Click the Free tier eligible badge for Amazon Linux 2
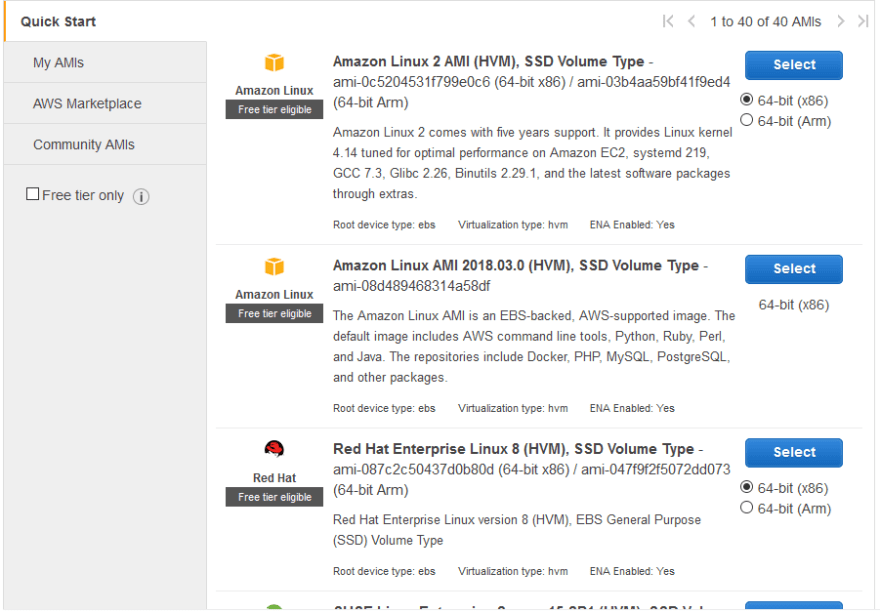The height and width of the screenshot is (613, 880). pos(274,109)
